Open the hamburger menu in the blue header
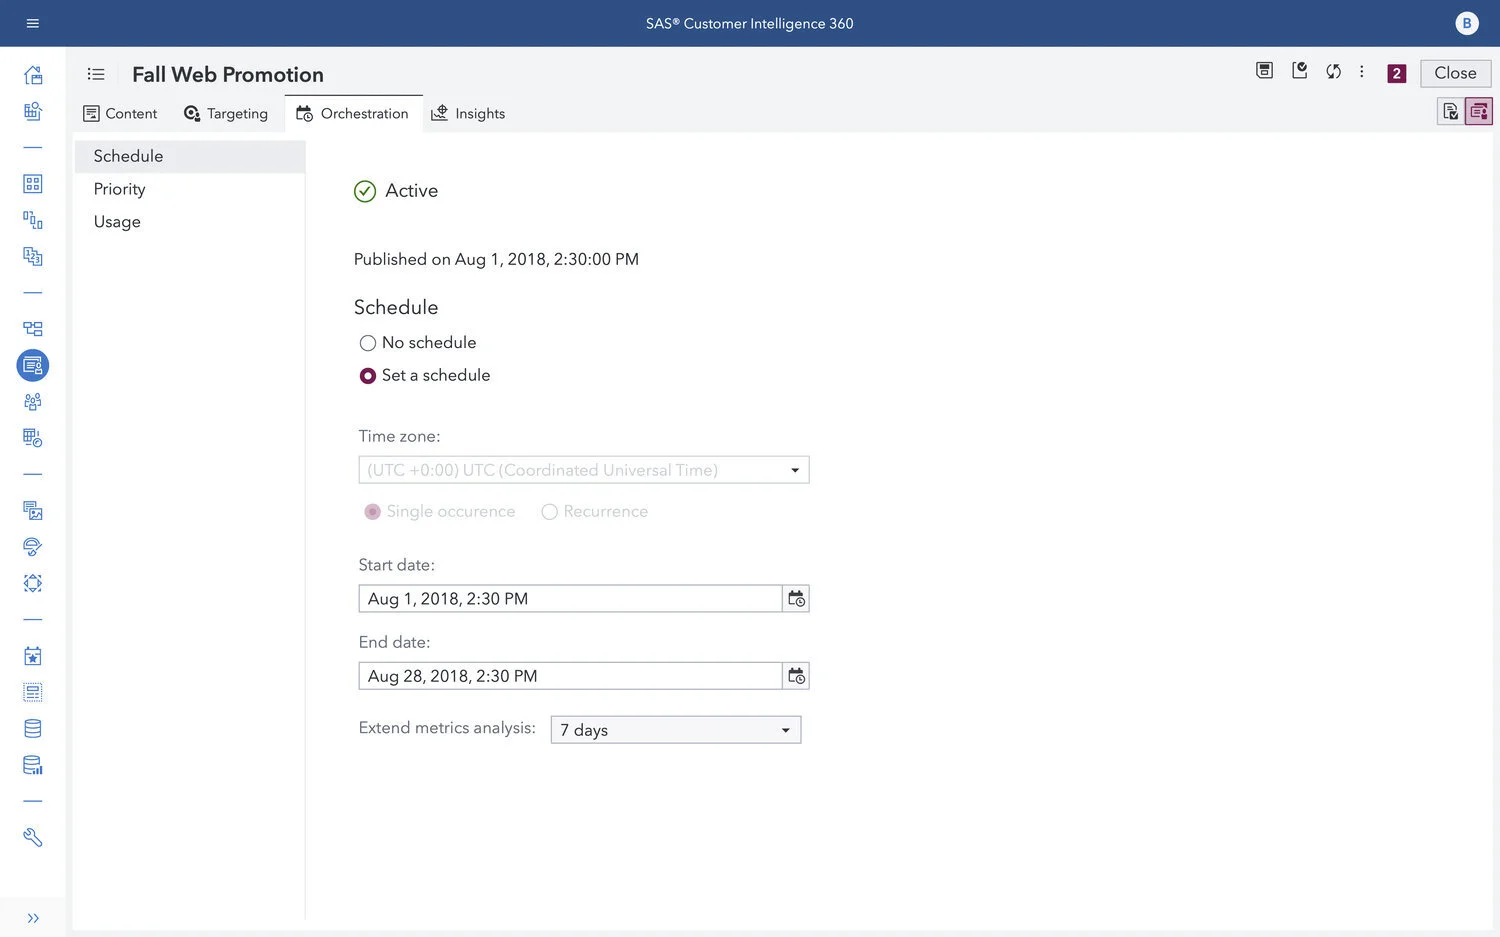 (x=32, y=23)
